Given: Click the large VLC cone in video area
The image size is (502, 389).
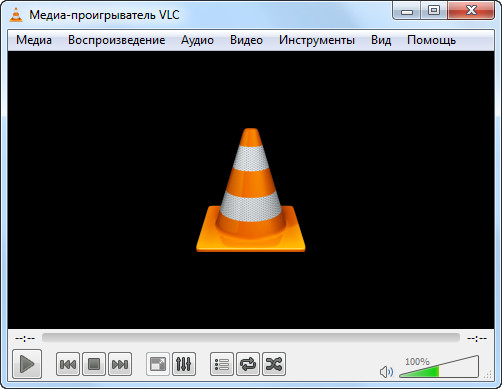Looking at the screenshot, I should (x=251, y=190).
